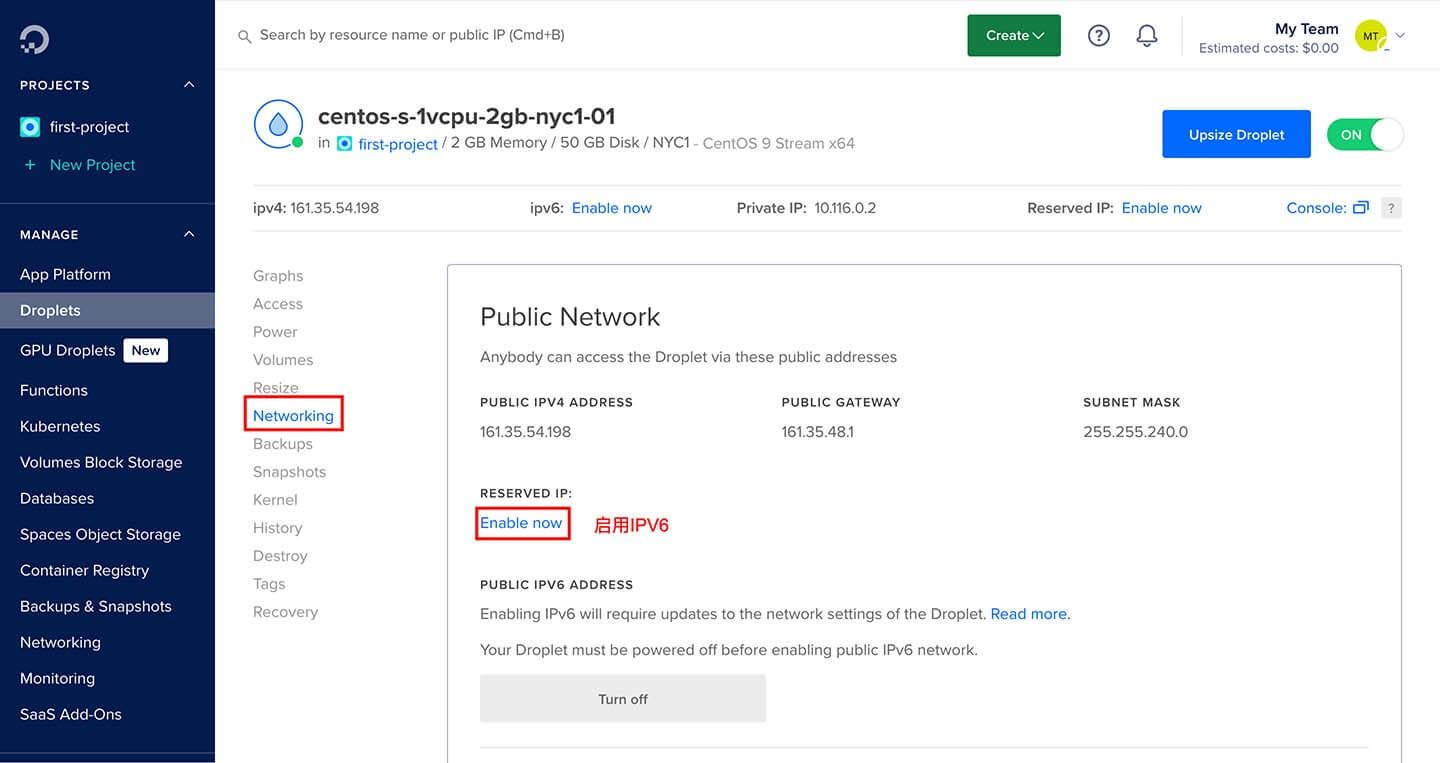Click the plus icon for New Project
1440x763 pixels.
(30, 165)
